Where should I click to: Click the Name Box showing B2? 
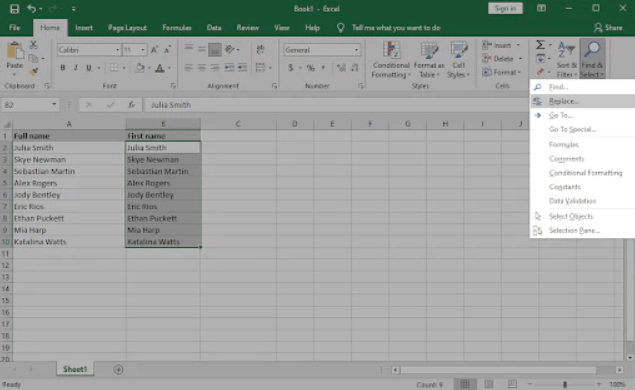pyautogui.click(x=30, y=105)
